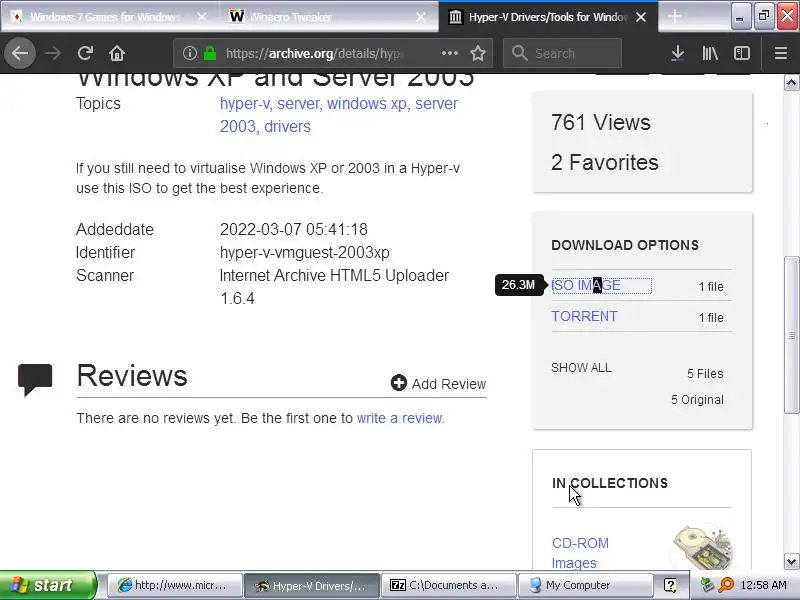Close the Winaero Tweaker tab

(x=420, y=17)
